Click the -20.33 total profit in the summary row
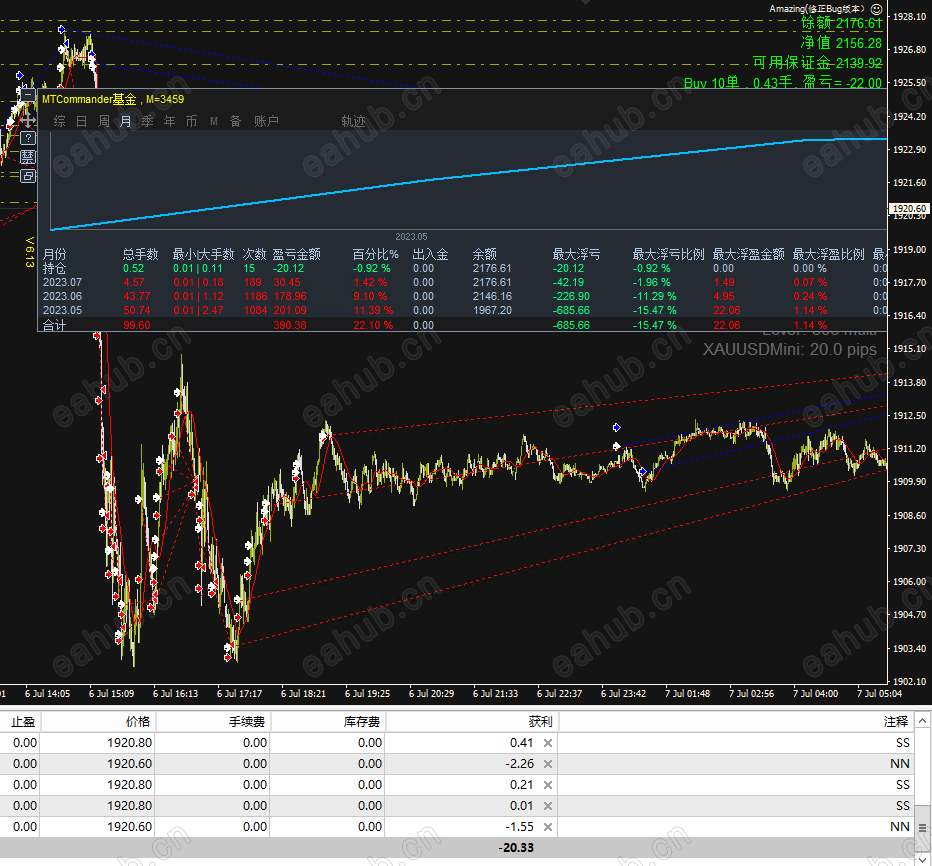This screenshot has height=866, width=932. click(x=516, y=848)
